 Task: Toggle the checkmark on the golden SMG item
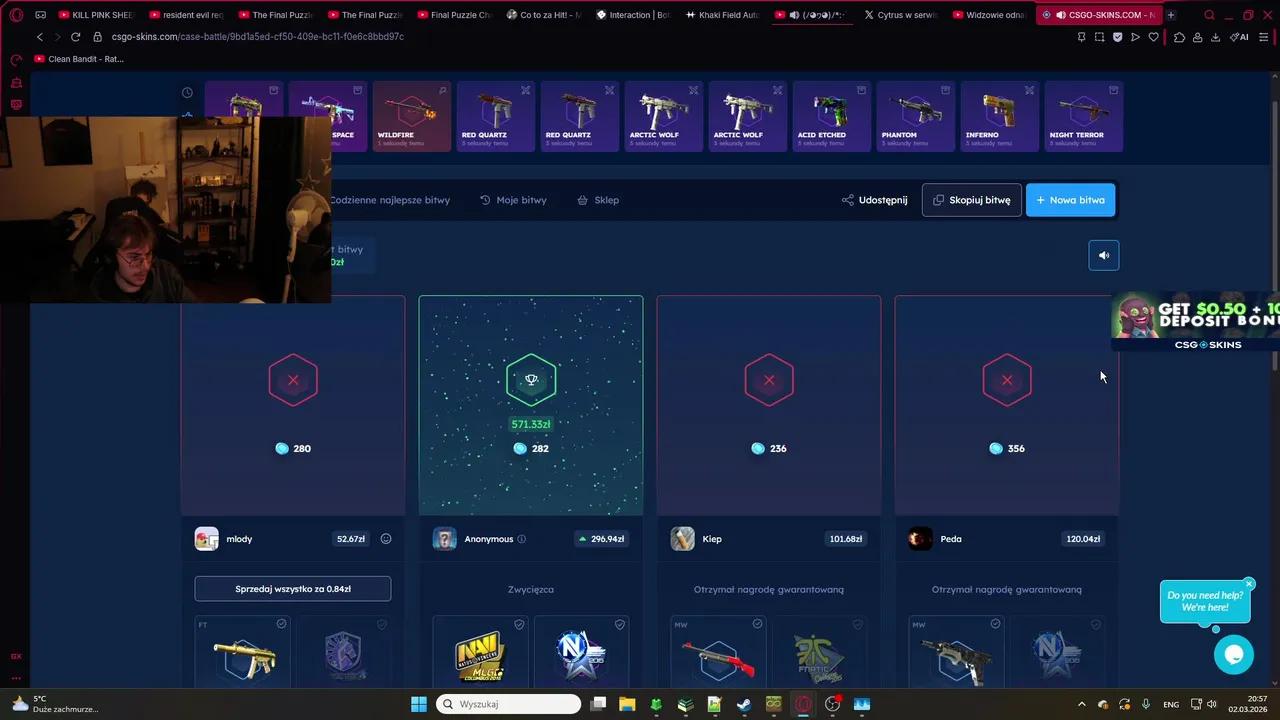click(x=281, y=624)
